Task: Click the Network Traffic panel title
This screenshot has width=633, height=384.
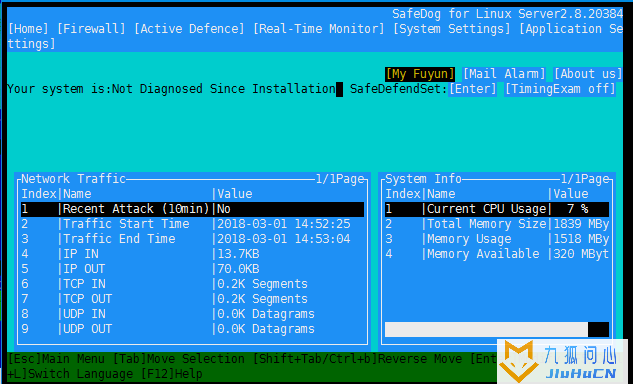Action: point(73,179)
